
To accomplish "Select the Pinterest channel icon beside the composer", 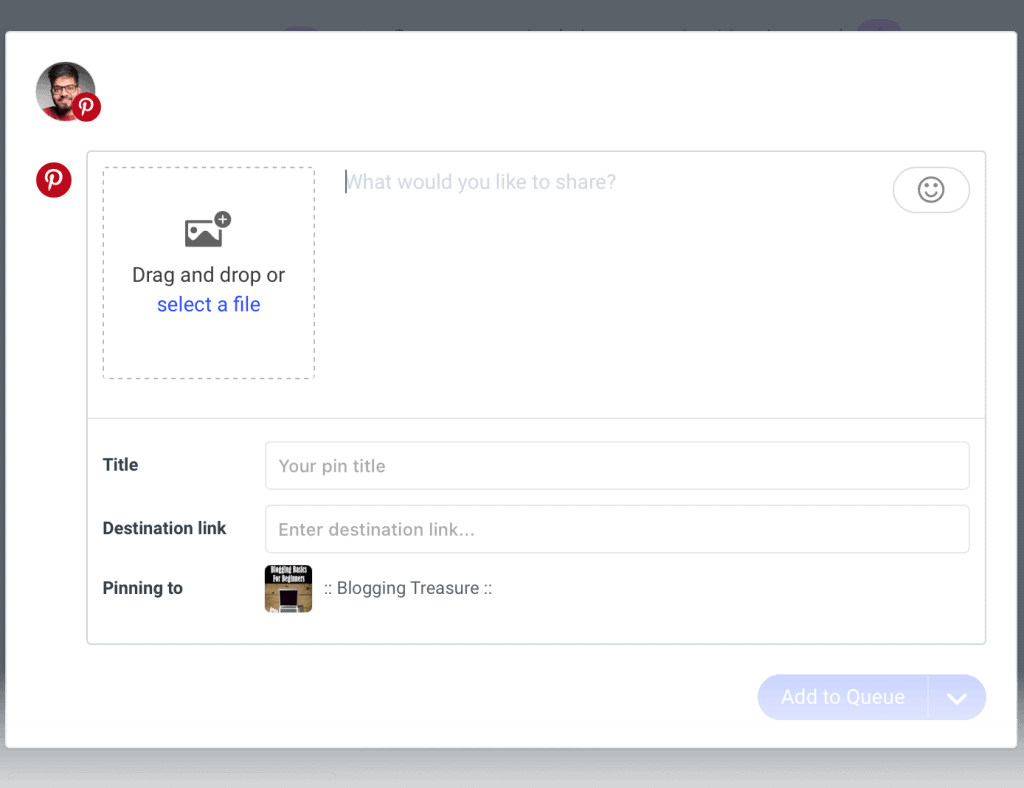I will [53, 180].
